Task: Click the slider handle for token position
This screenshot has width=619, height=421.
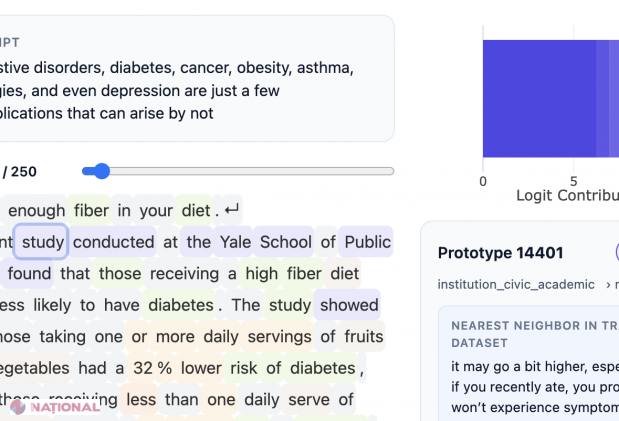Action: 101,171
